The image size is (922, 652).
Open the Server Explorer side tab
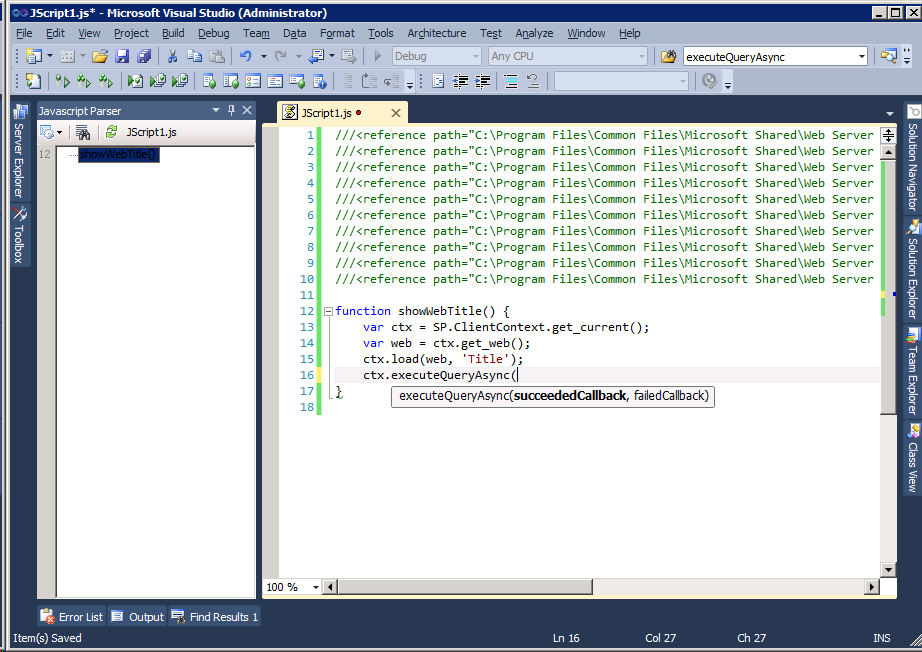click(19, 151)
